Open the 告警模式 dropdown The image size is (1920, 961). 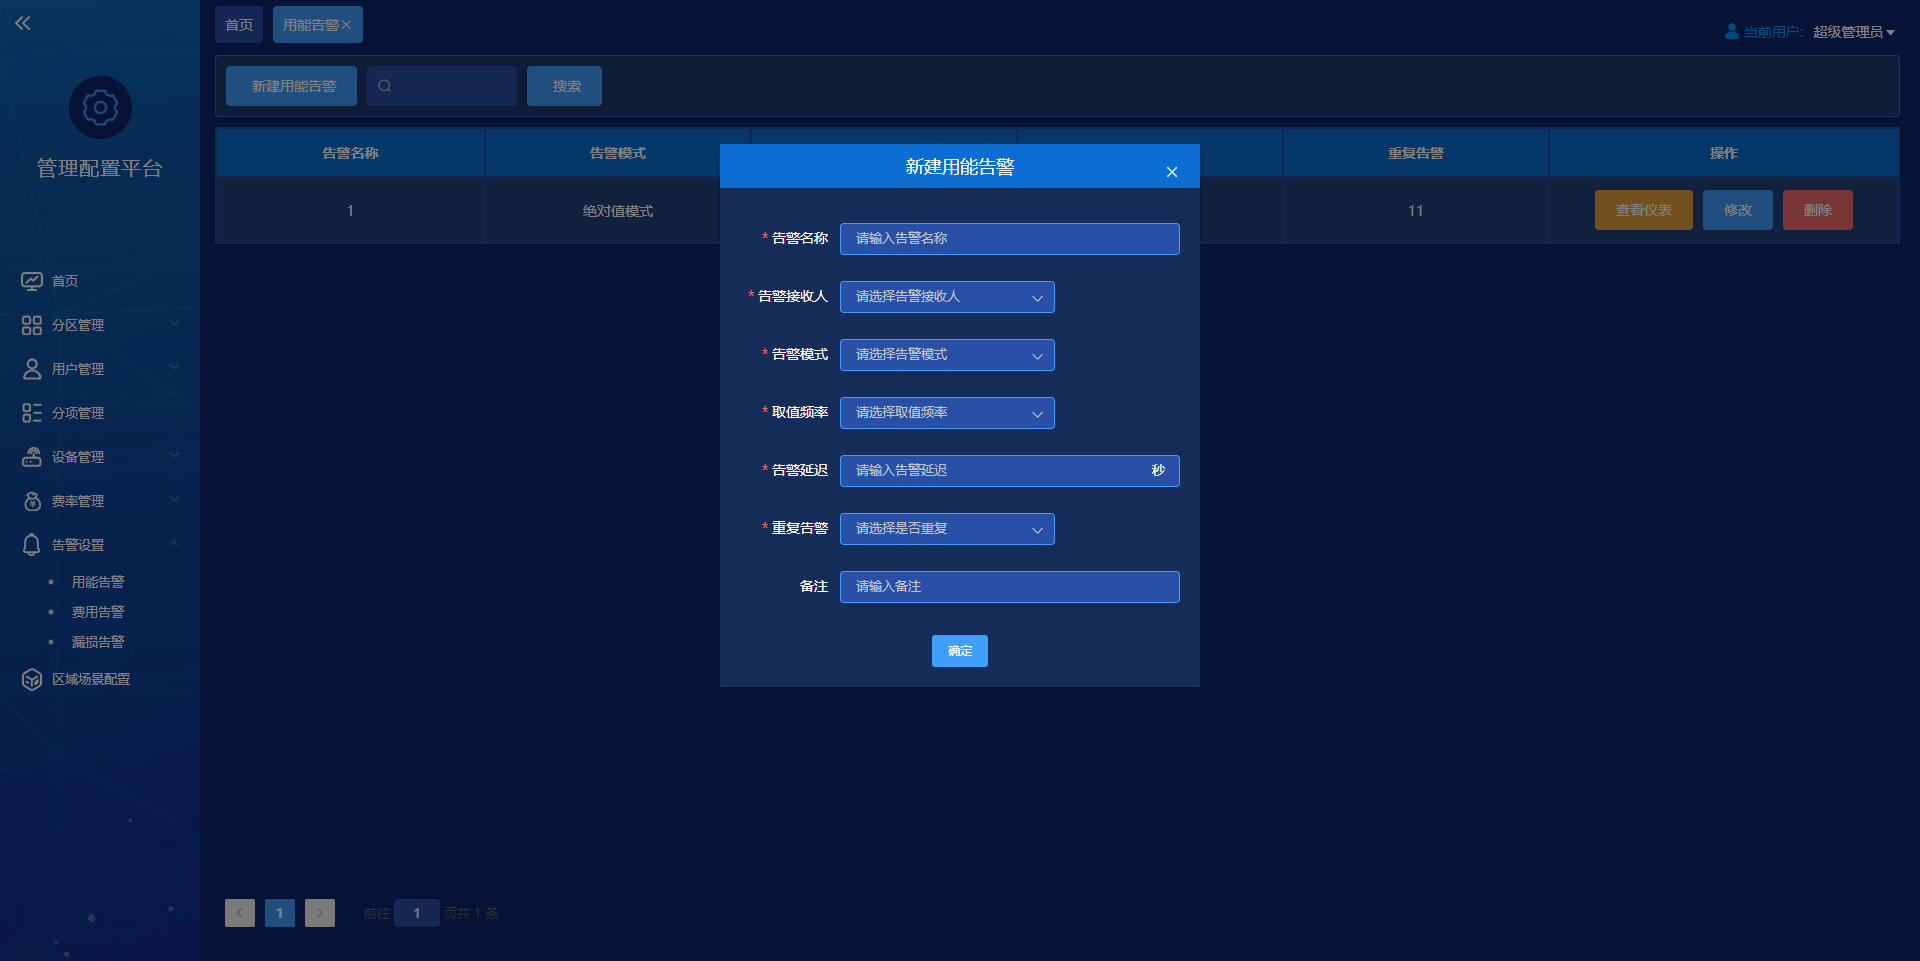coord(947,355)
